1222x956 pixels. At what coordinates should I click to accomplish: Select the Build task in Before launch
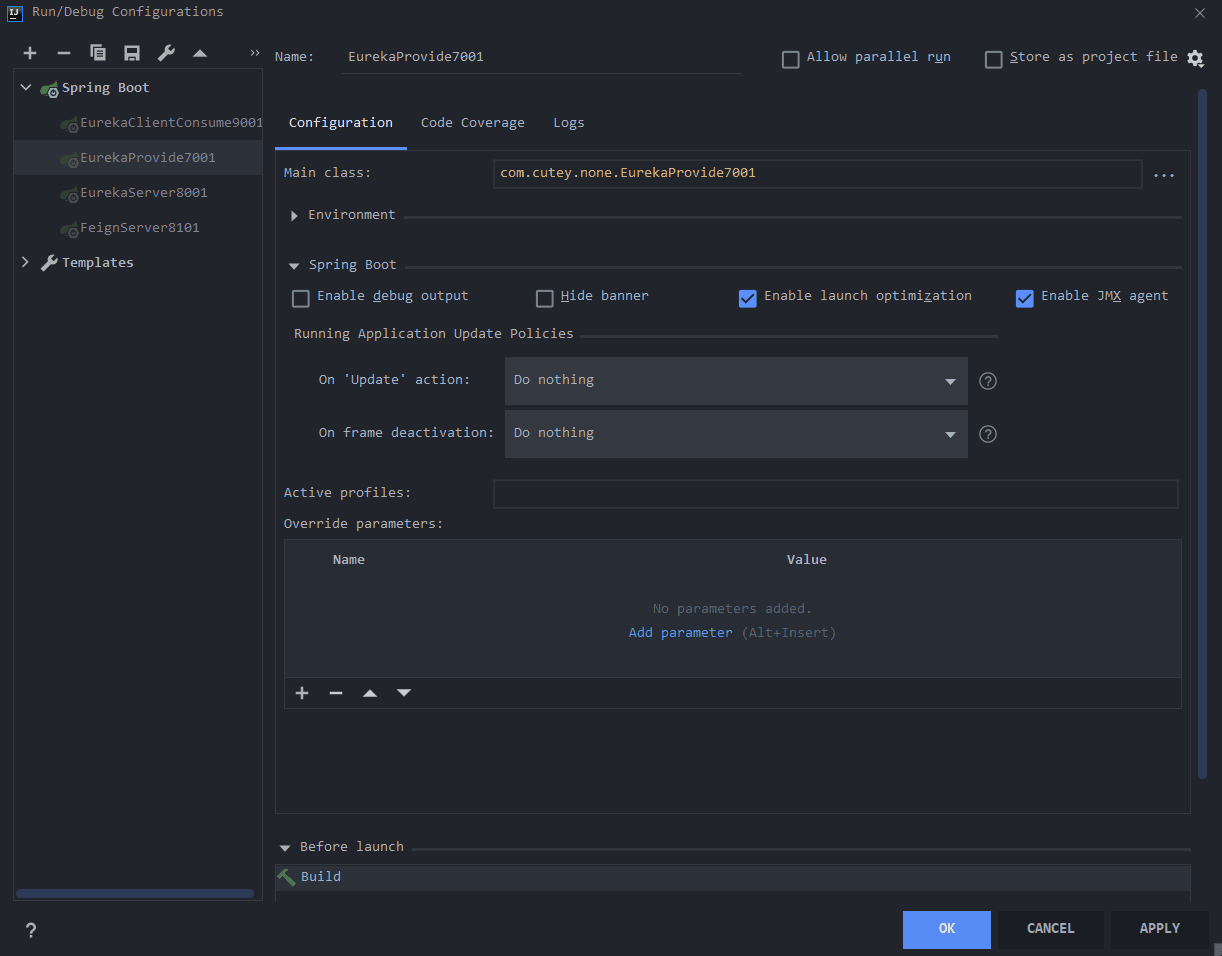coord(733,877)
